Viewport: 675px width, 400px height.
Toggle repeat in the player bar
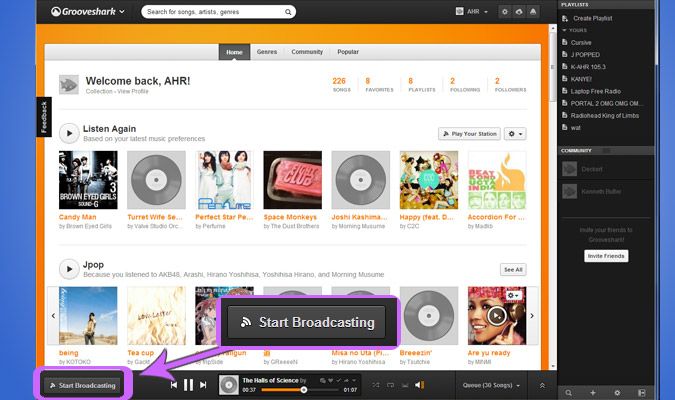390,385
